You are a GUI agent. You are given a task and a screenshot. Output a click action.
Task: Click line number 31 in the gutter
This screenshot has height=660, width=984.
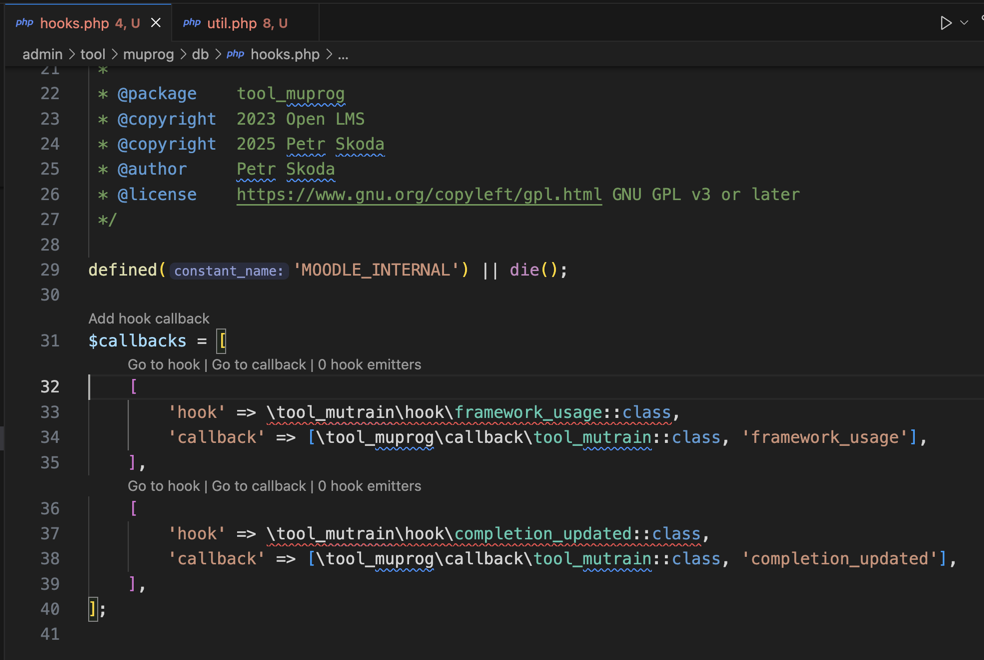tap(50, 341)
